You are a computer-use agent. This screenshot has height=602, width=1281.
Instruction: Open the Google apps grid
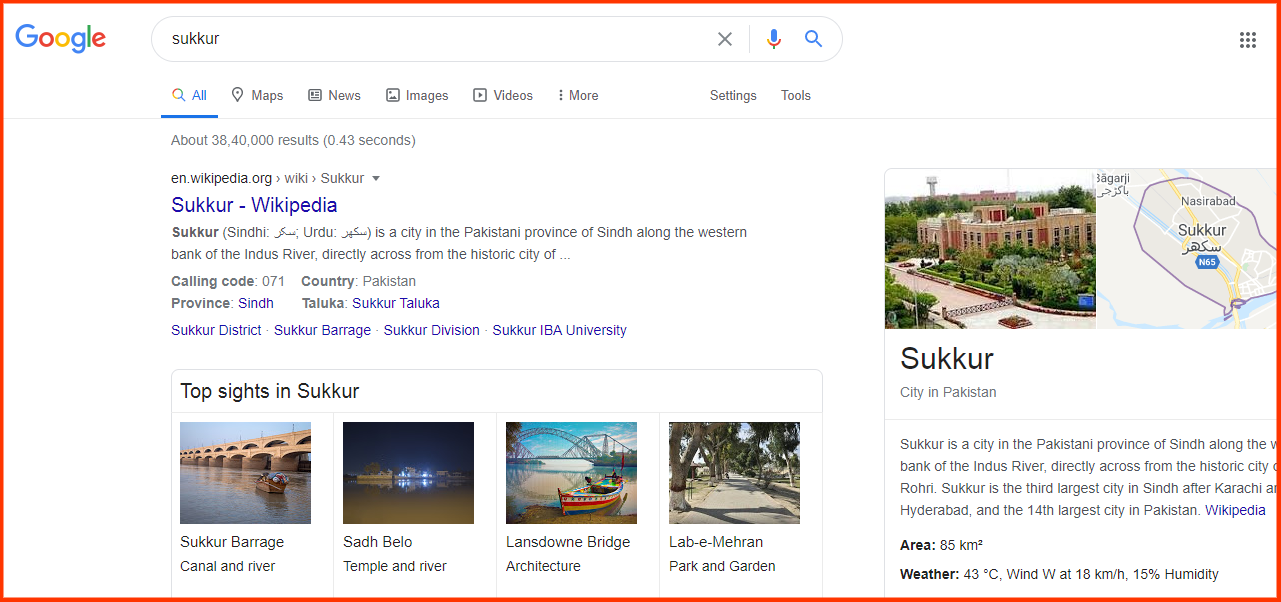point(1248,40)
